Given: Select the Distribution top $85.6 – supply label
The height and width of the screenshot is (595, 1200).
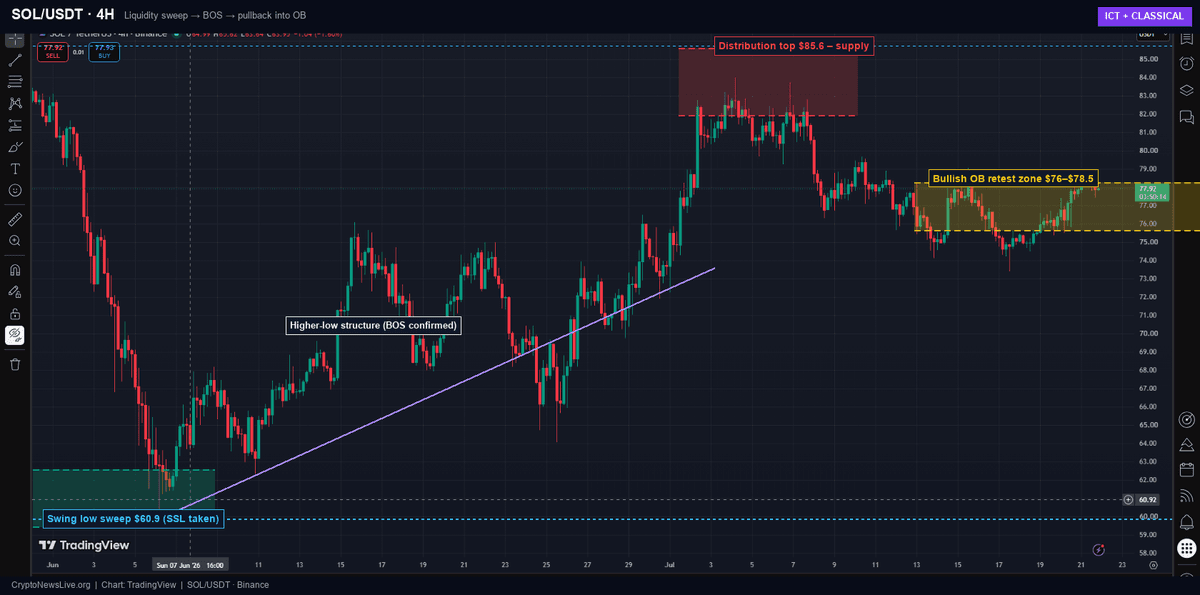Looking at the screenshot, I should [x=794, y=46].
